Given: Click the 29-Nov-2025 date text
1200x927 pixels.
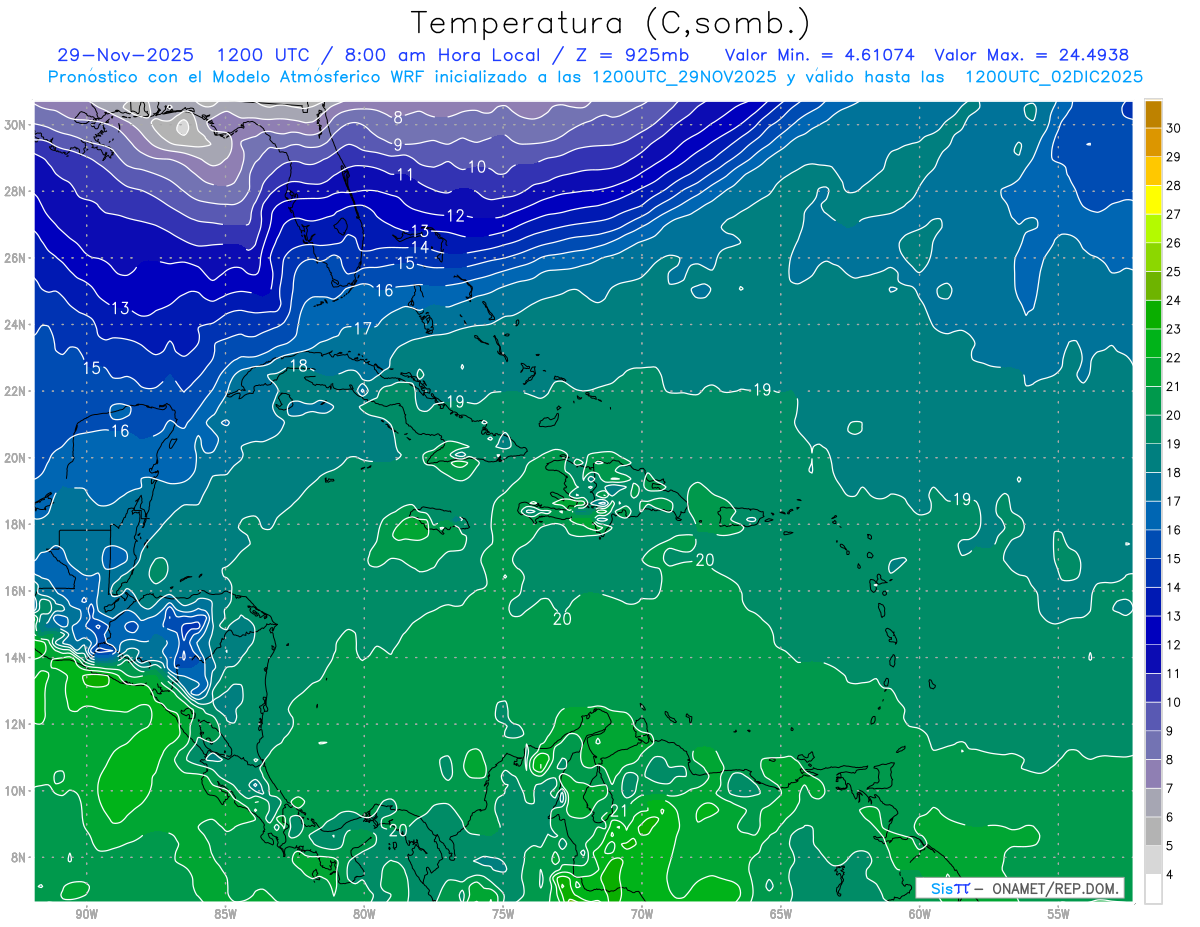Looking at the screenshot, I should (126, 55).
